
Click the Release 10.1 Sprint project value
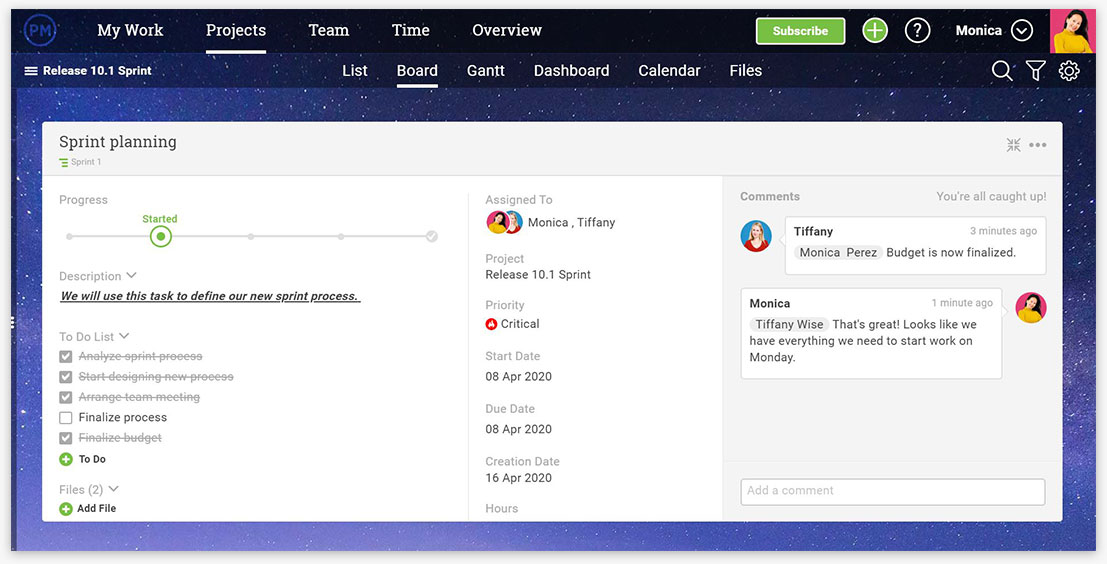[x=538, y=275]
